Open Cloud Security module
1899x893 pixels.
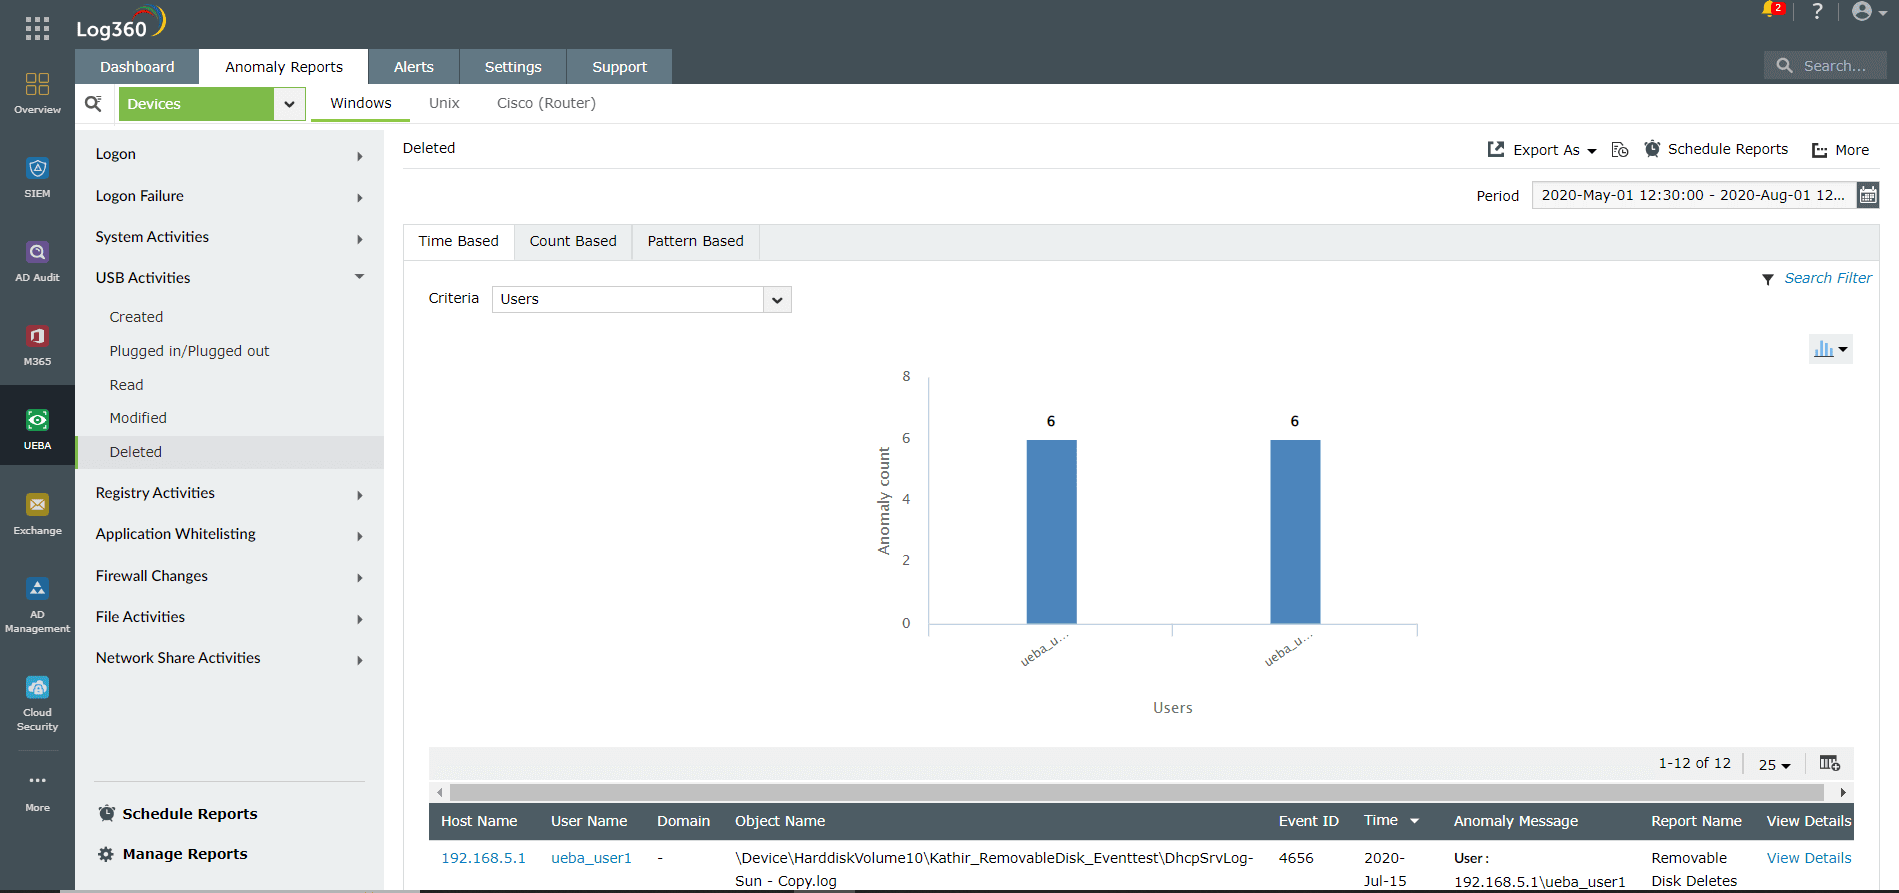click(37, 703)
